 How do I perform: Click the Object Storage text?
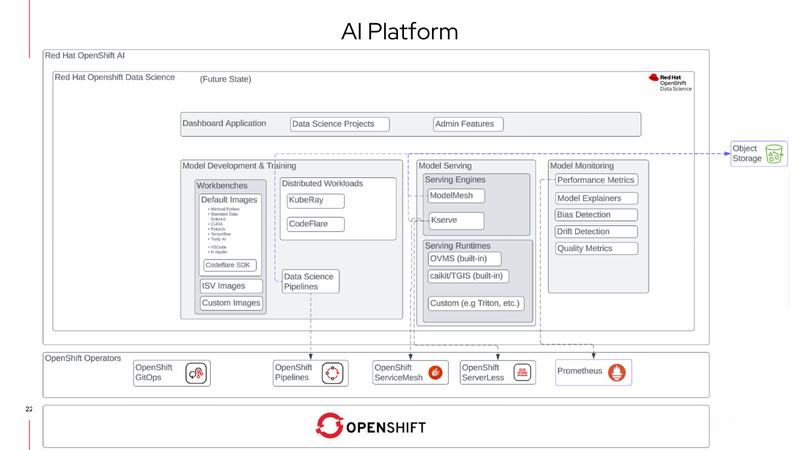(x=747, y=154)
